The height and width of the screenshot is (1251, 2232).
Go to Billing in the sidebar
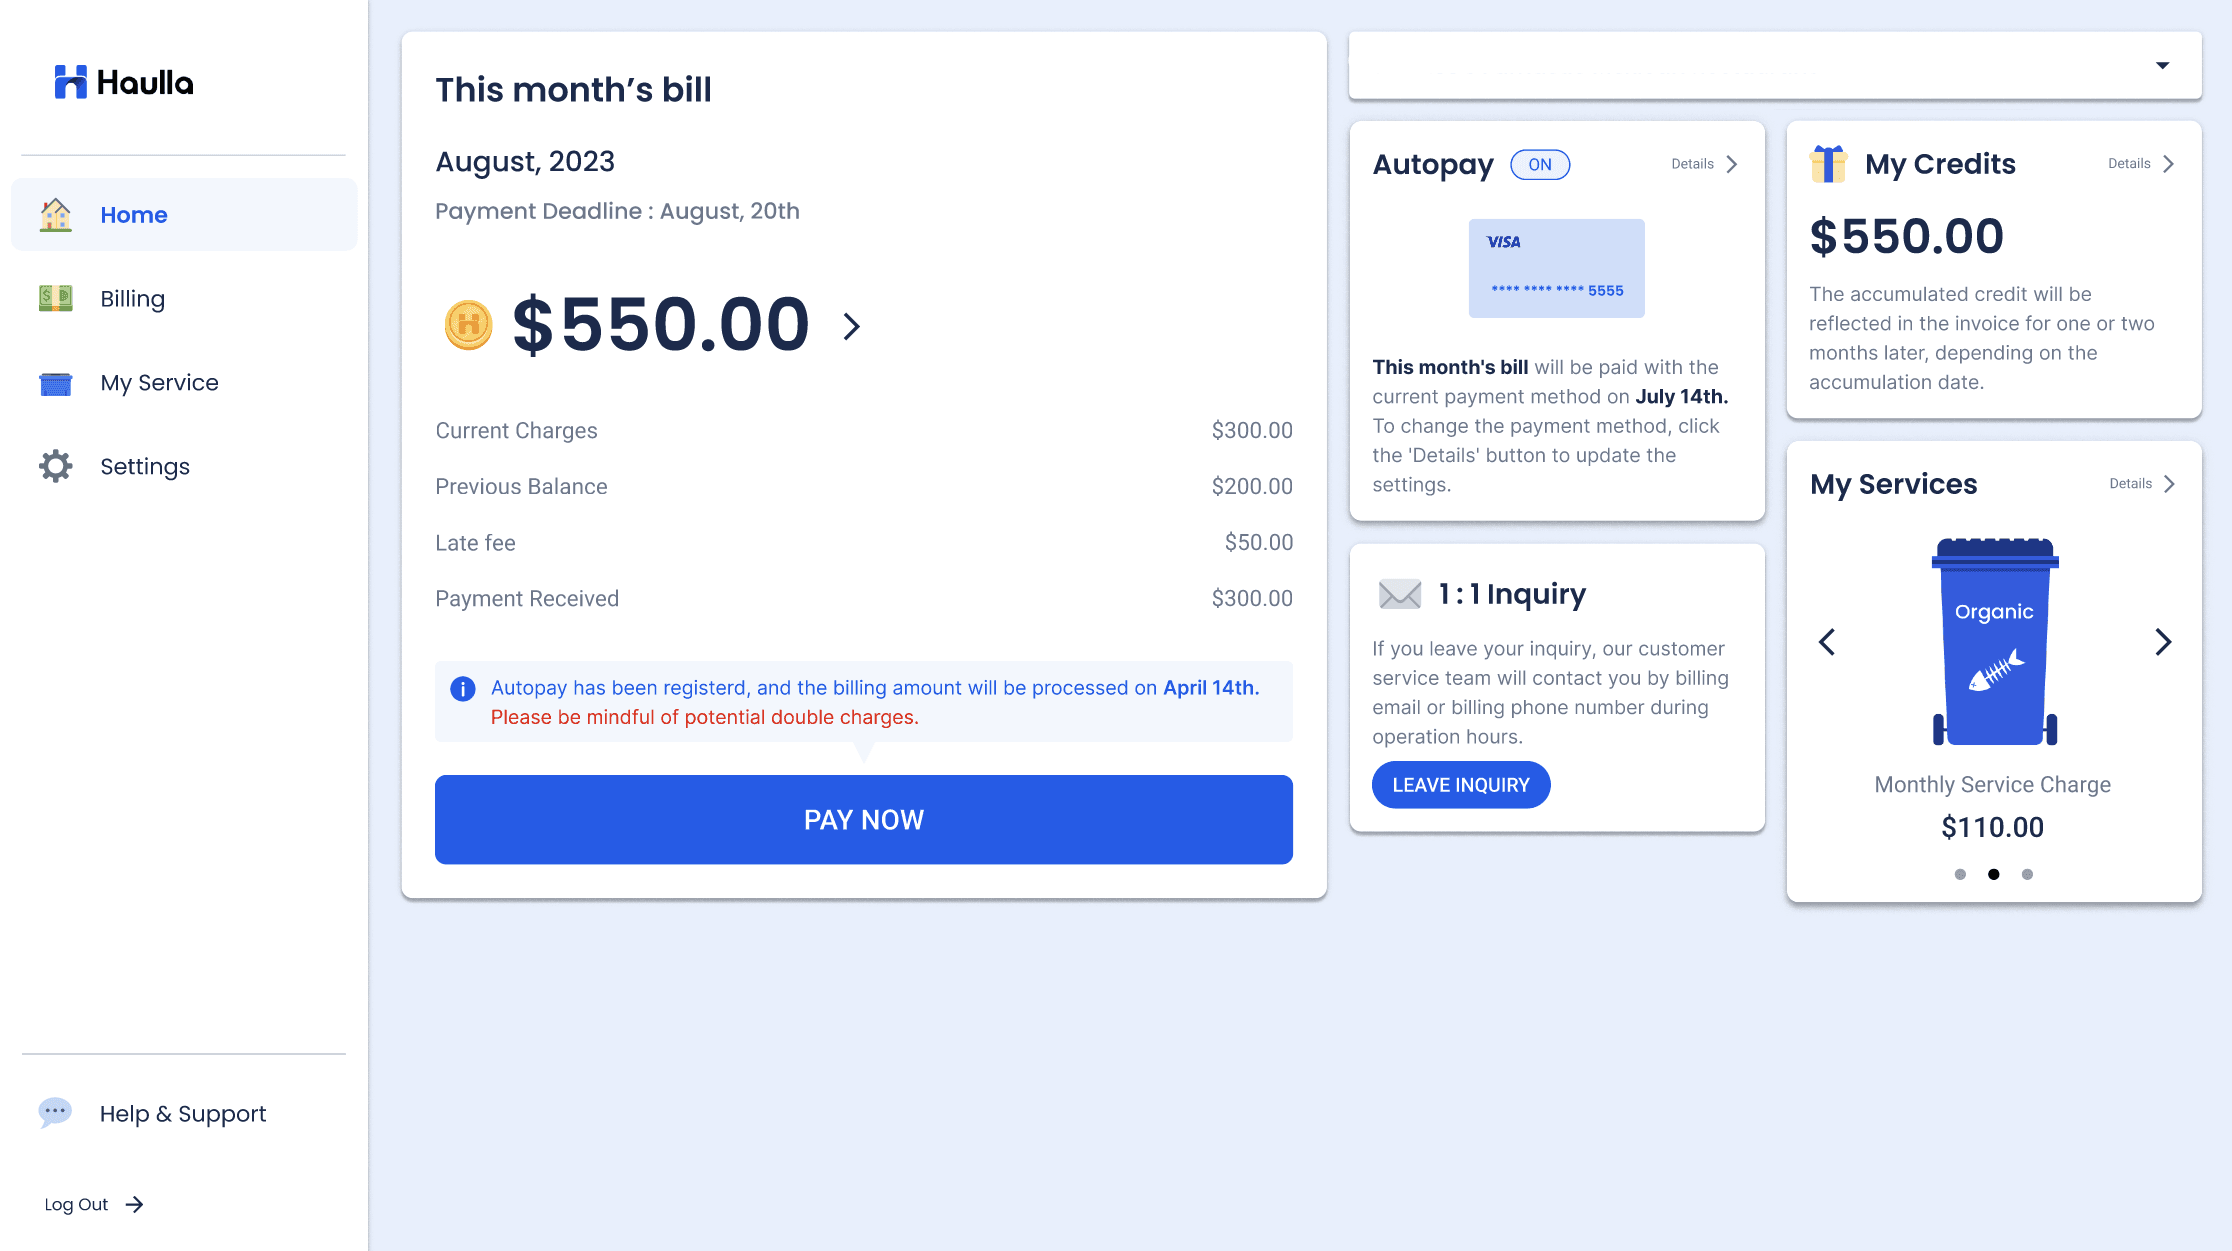(132, 299)
